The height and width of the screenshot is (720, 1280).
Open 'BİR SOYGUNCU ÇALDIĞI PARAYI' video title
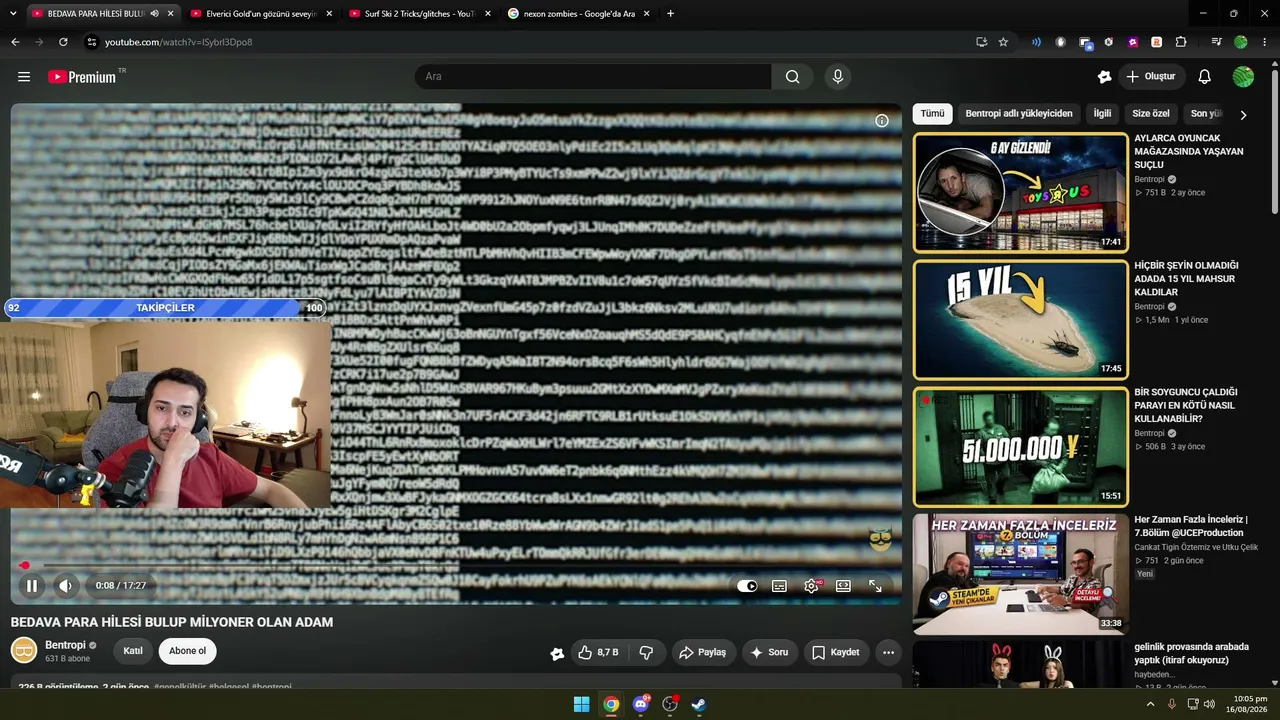(x=1186, y=405)
